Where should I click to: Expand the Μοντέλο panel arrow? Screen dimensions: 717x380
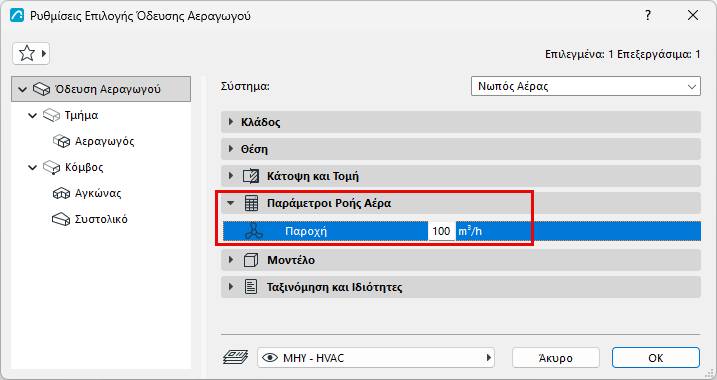[231, 260]
